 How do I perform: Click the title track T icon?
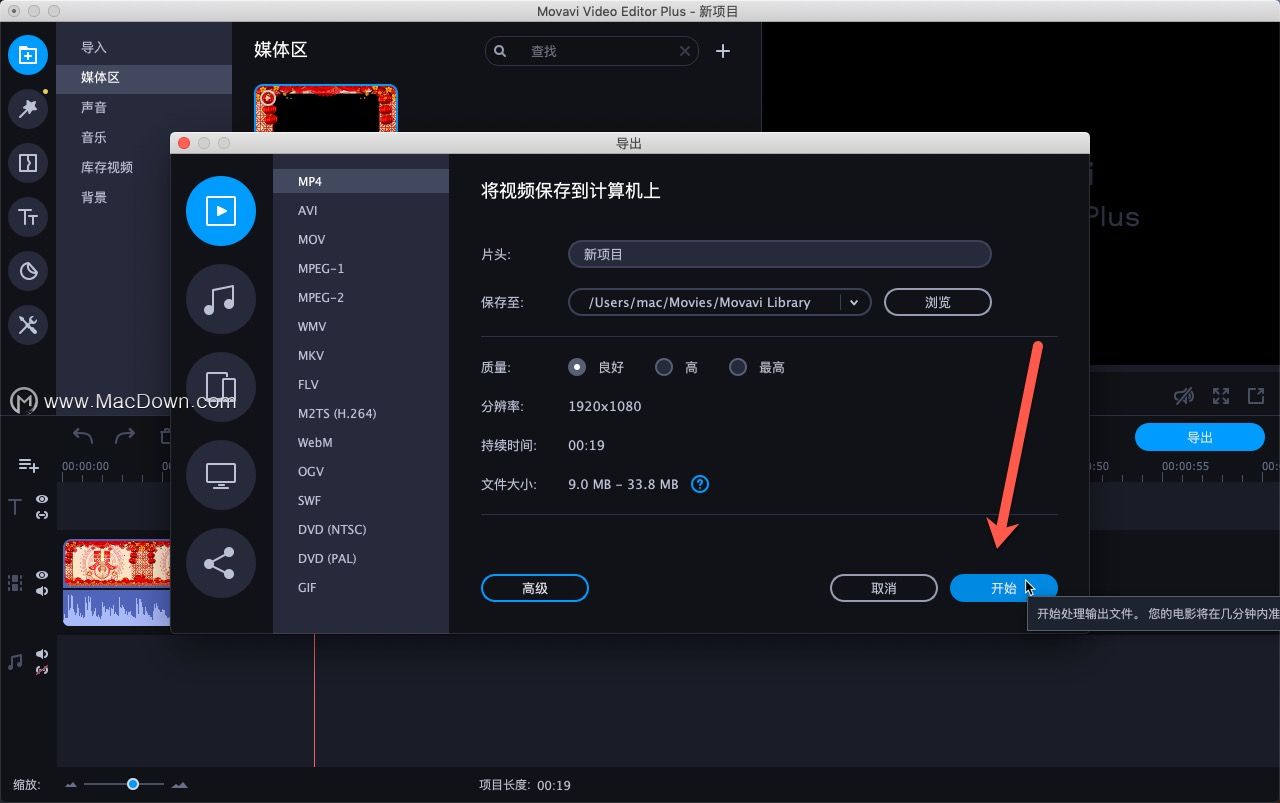pyautogui.click(x=15, y=507)
